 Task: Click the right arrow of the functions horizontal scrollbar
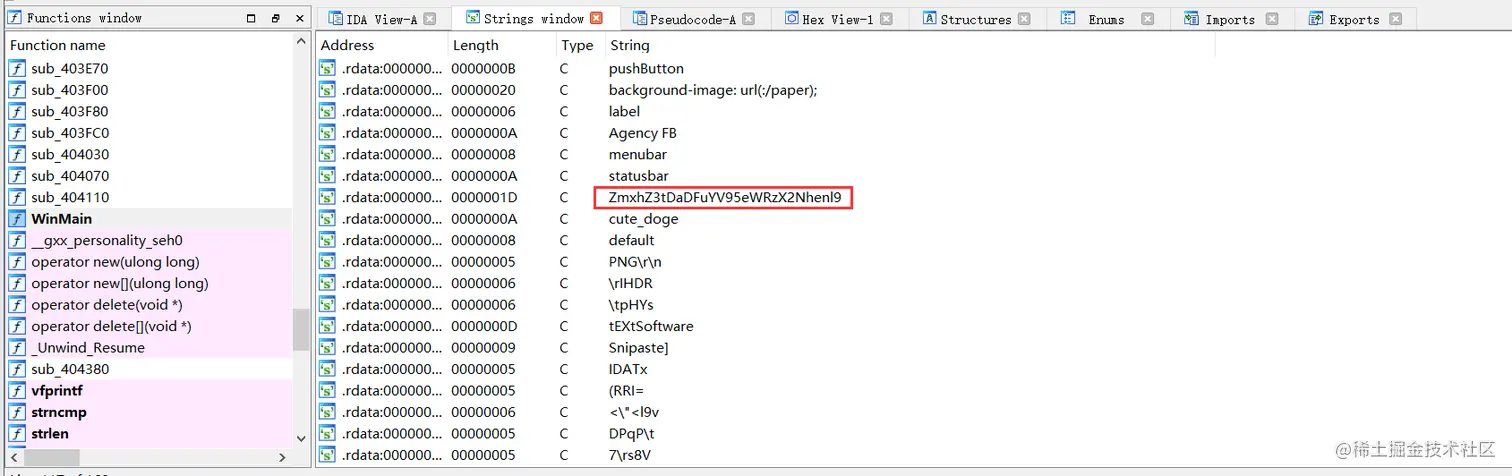[283, 457]
